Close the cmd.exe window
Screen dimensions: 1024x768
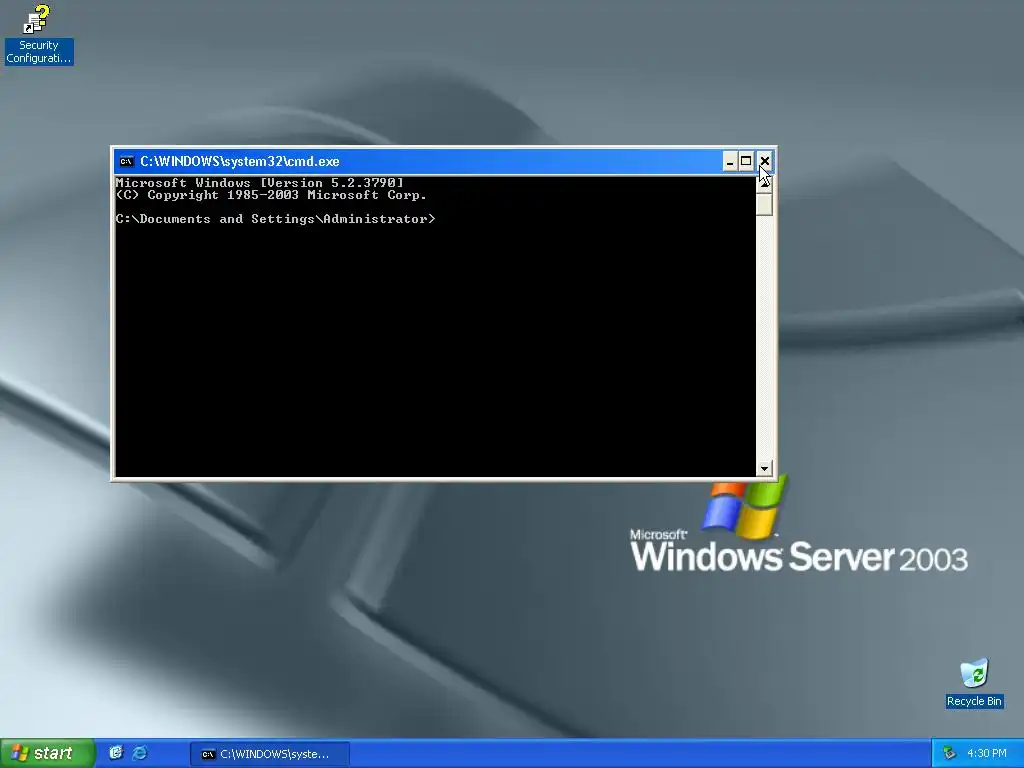764,161
